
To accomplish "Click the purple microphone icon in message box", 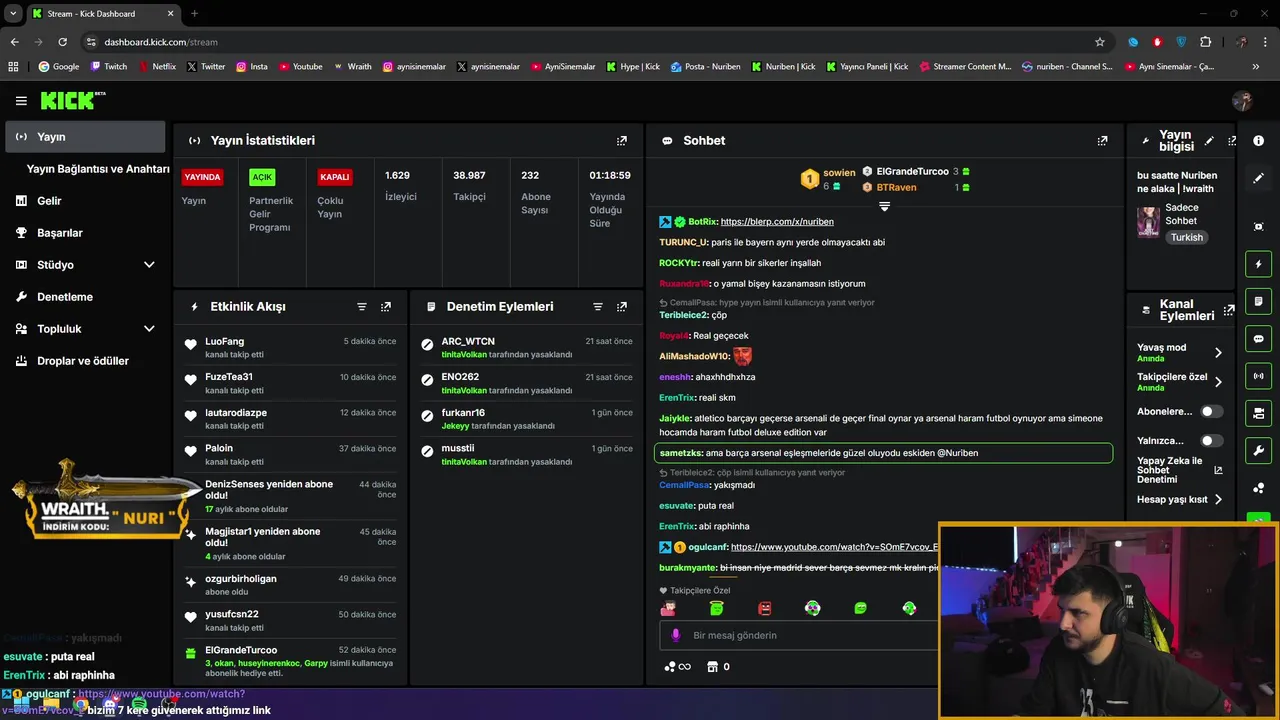I will tap(676, 635).
